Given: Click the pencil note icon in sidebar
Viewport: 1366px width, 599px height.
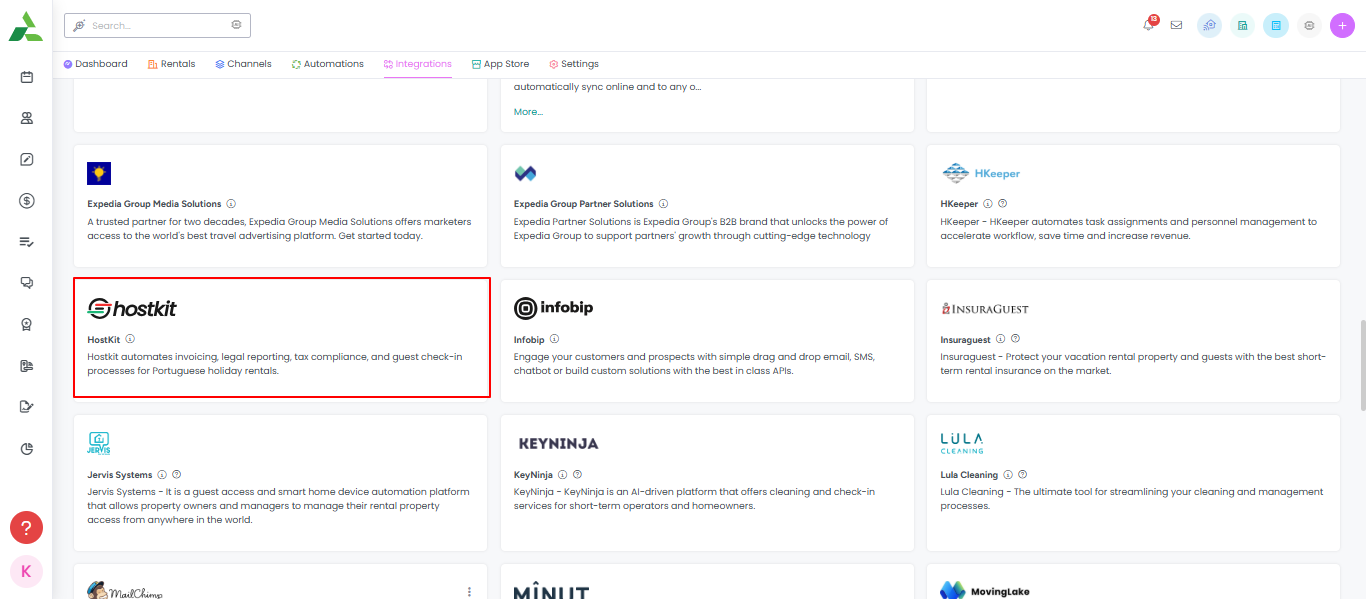Looking at the screenshot, I should [27, 159].
